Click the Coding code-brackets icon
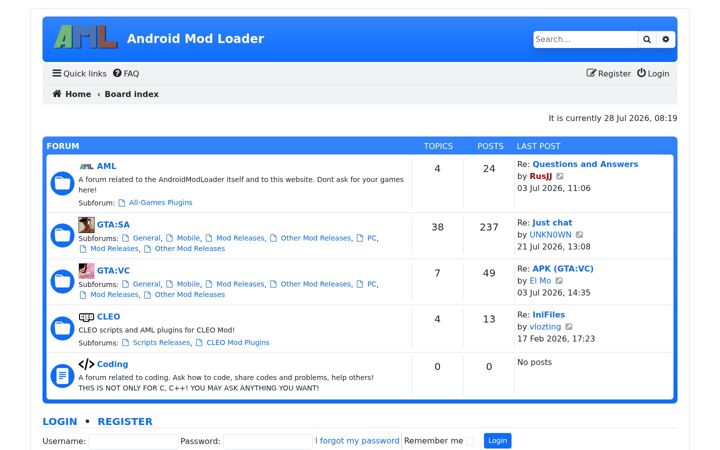This screenshot has height=450, width=720. 86,364
